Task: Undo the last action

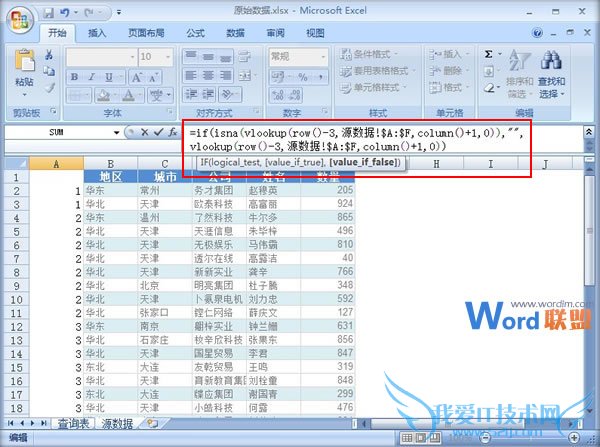Action: [x=64, y=13]
